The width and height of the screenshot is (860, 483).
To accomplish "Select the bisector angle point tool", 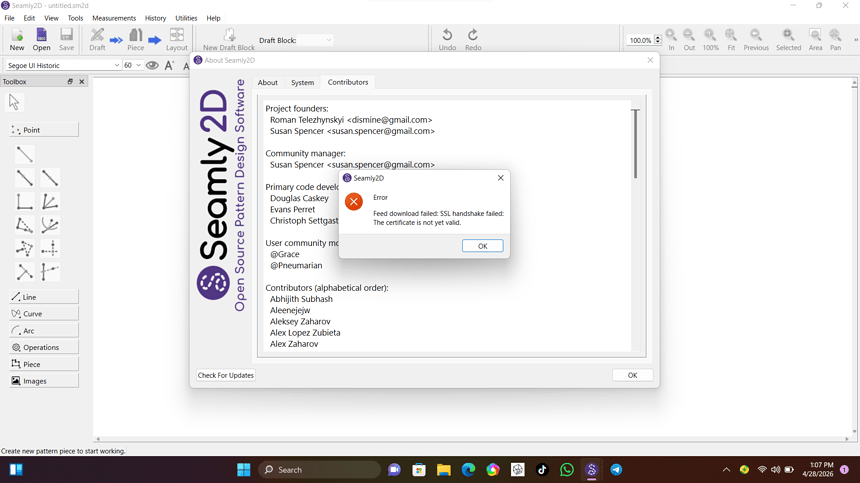I will click(50, 202).
